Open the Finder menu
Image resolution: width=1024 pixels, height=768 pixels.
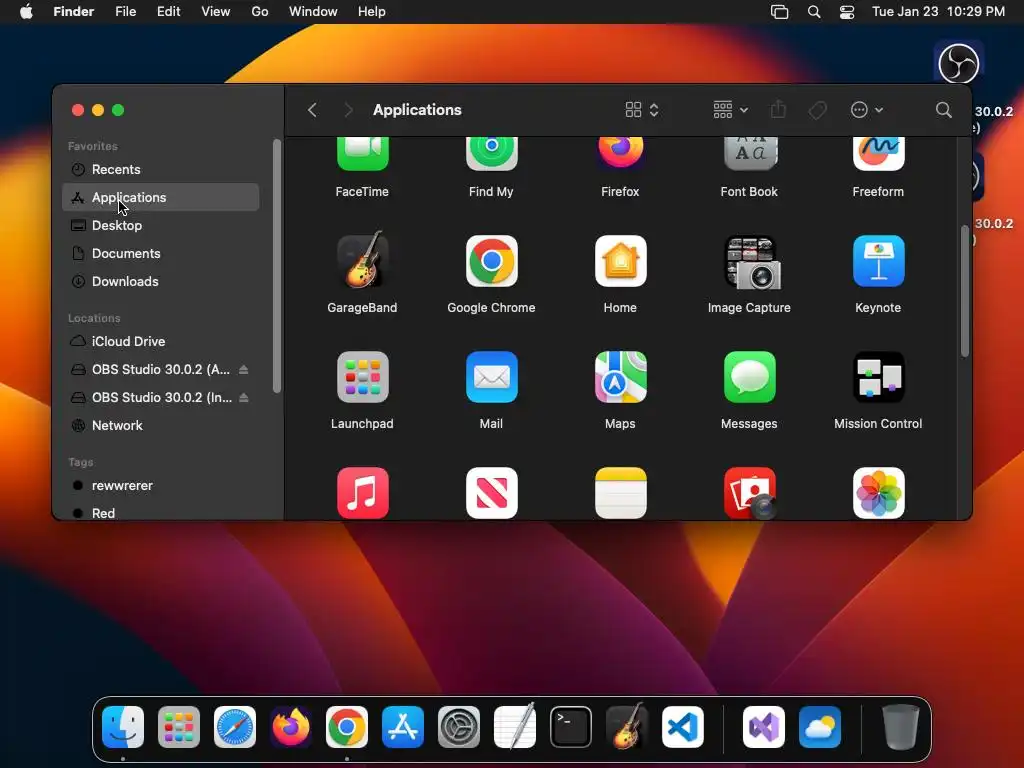point(74,12)
